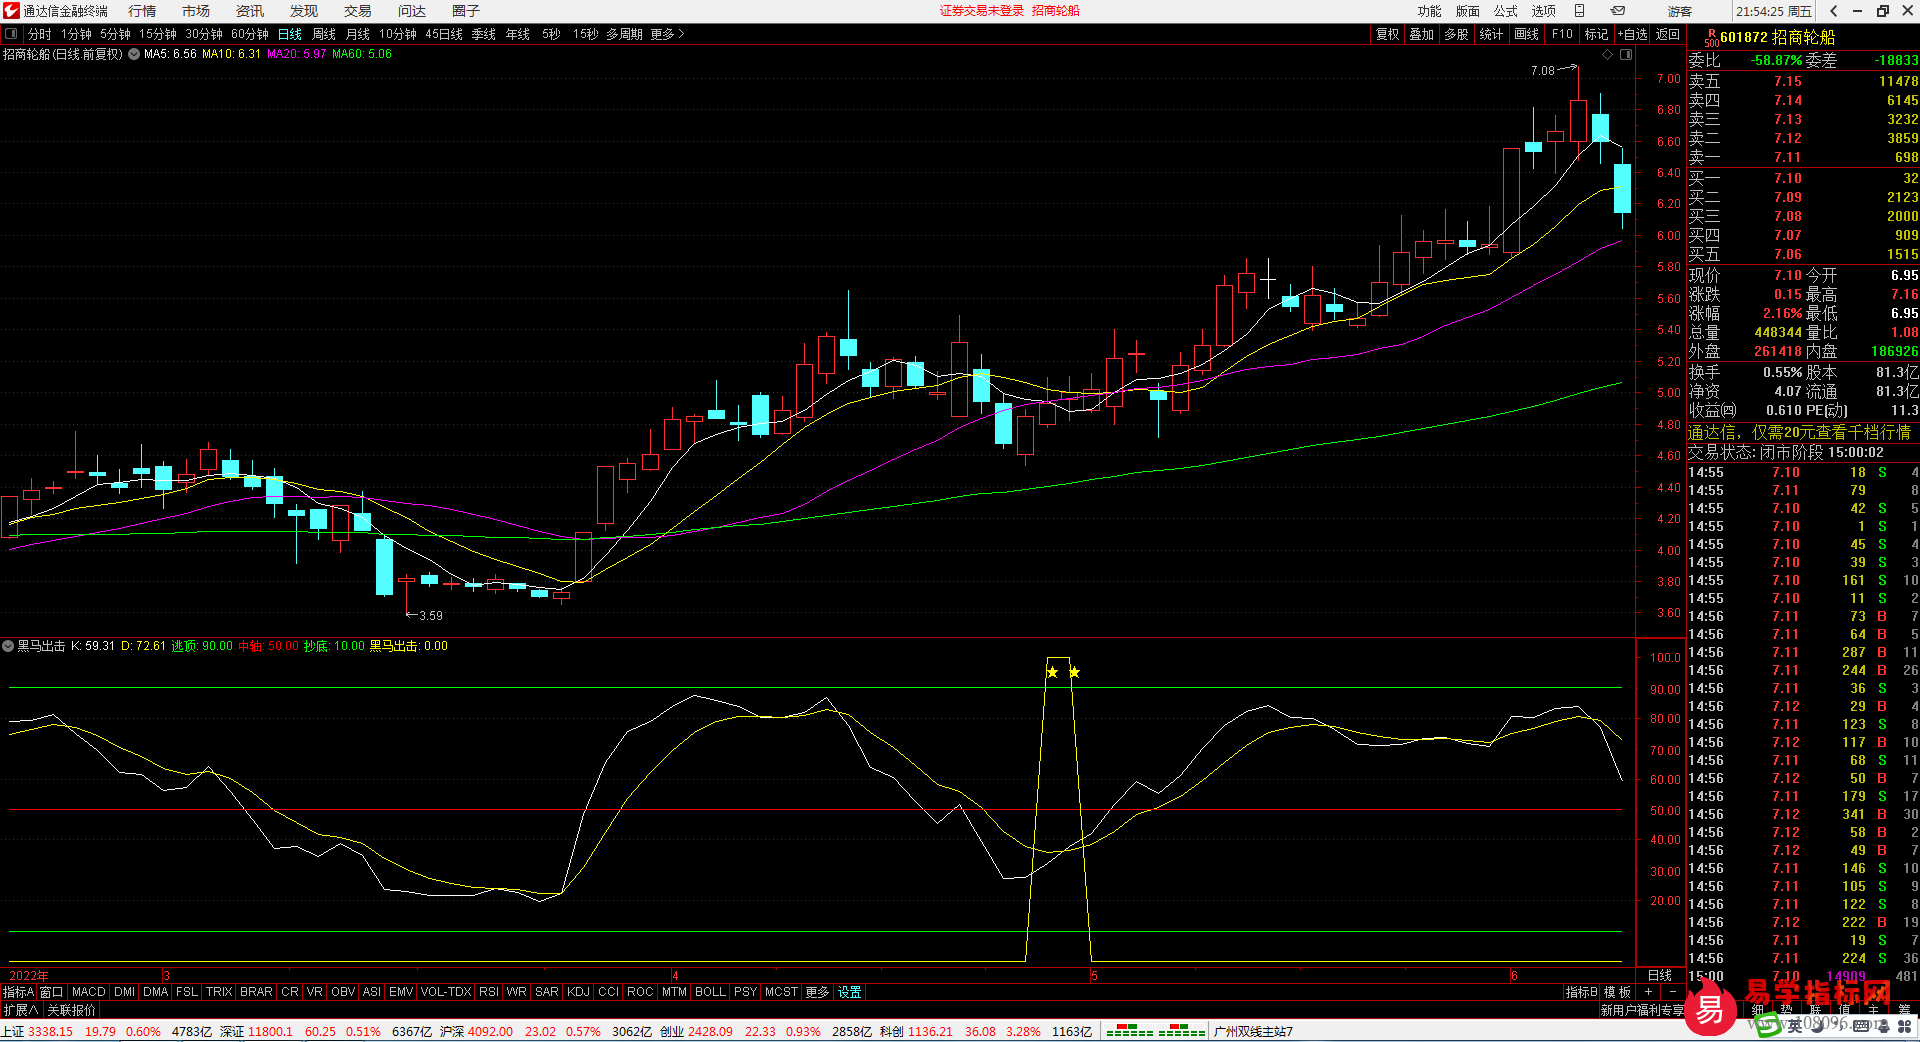Select the RSI indicator tab
1920x1042 pixels.
click(488, 992)
